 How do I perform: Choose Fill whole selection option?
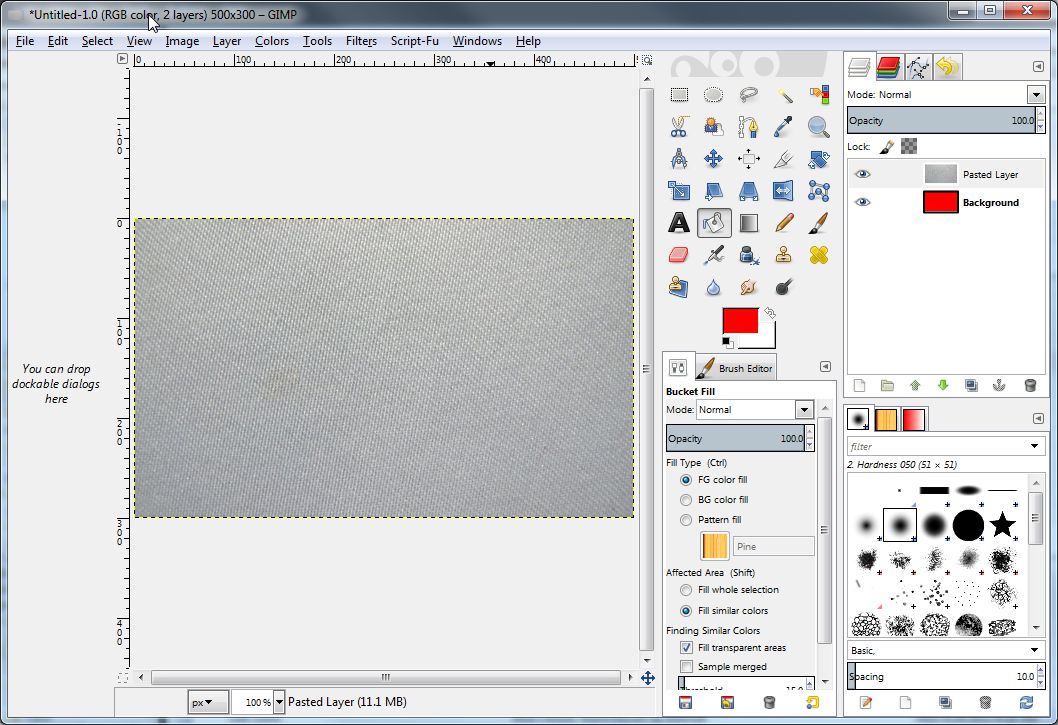click(686, 590)
